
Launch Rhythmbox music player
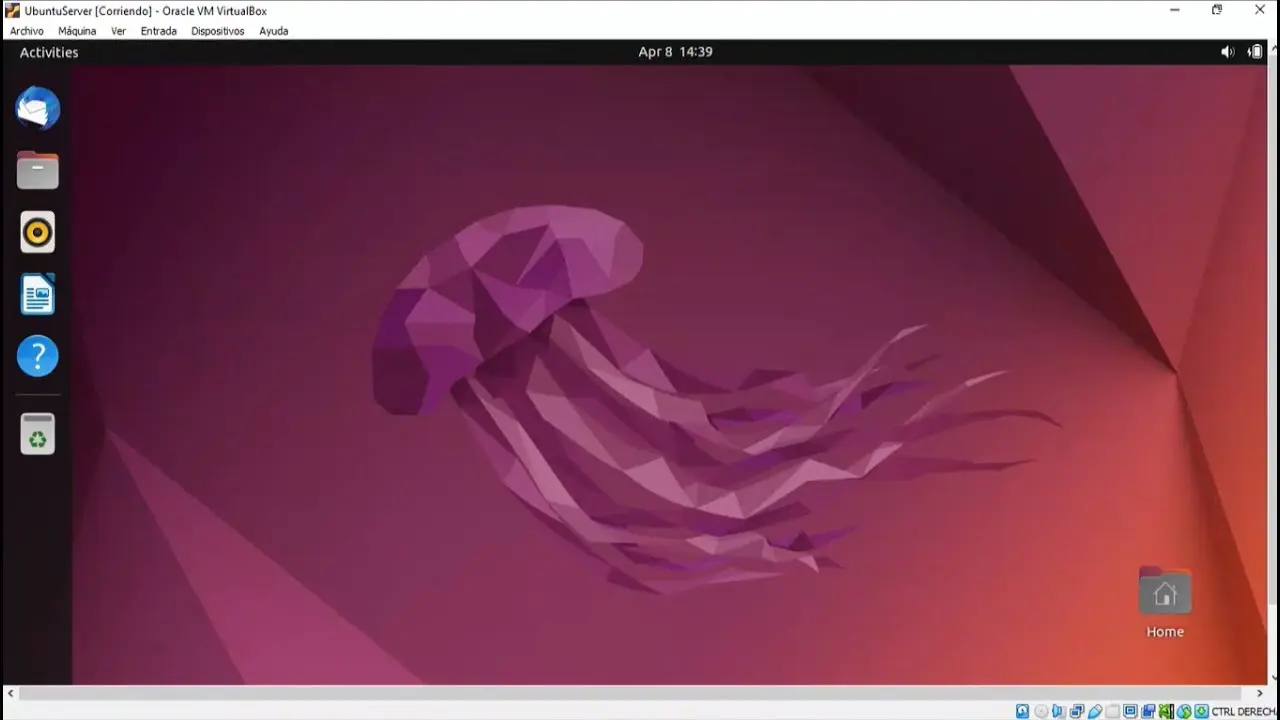pos(38,232)
